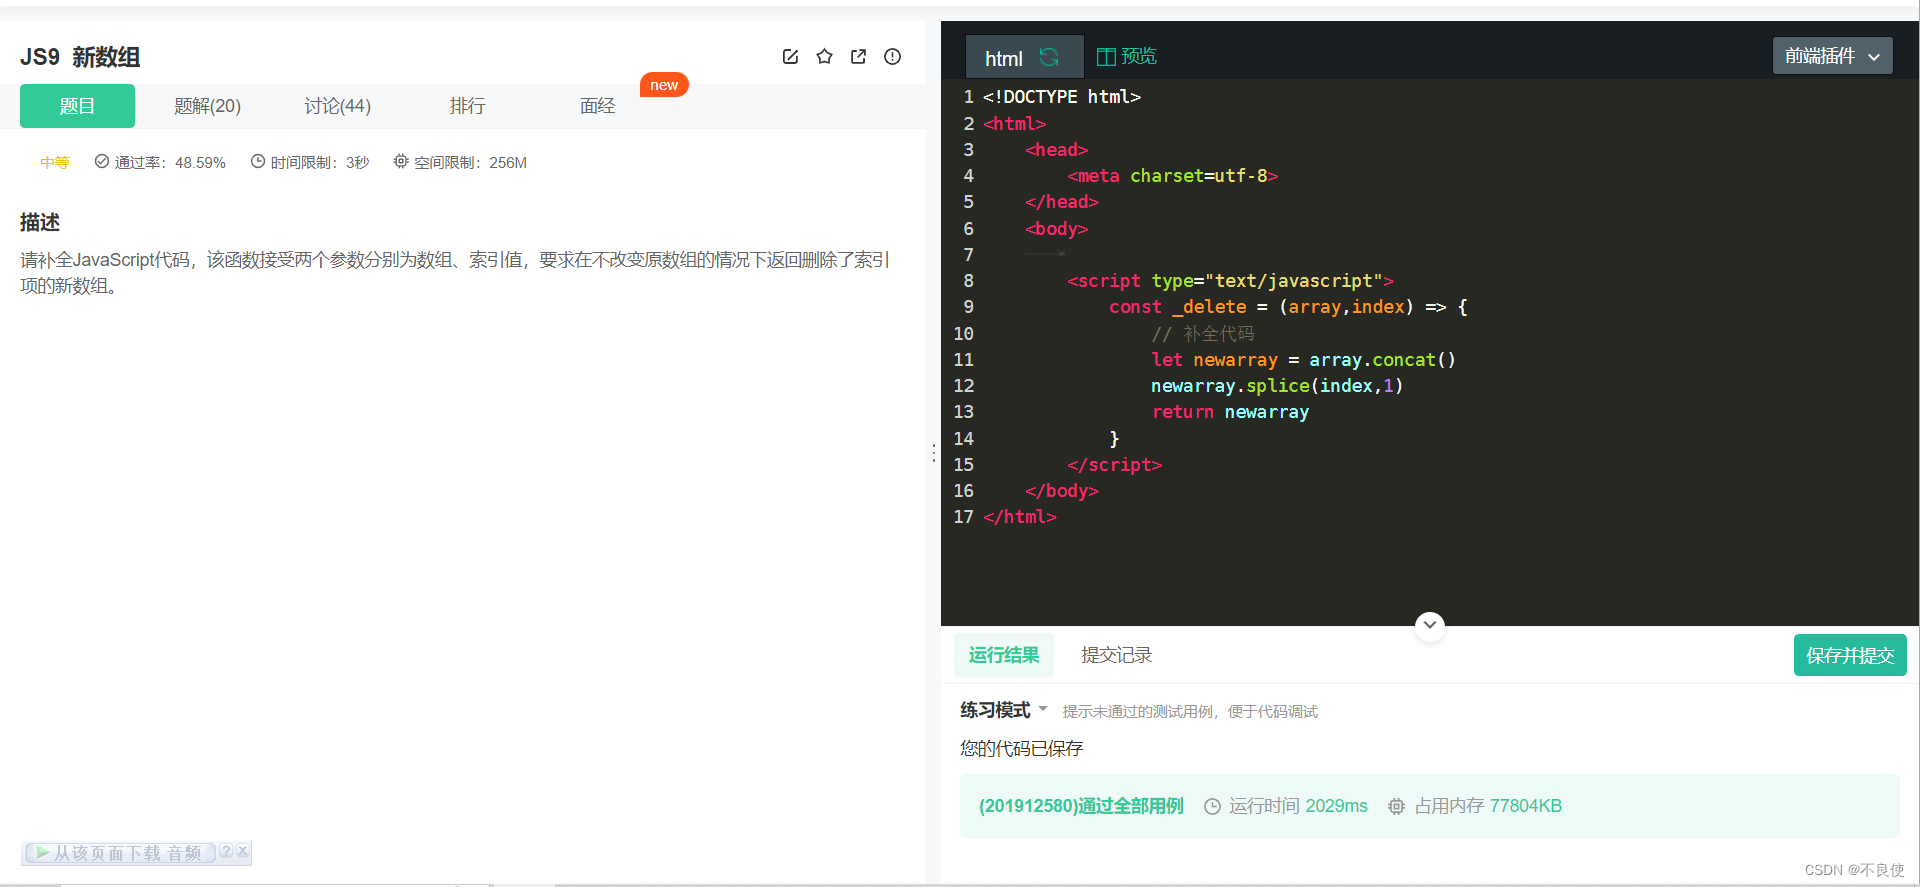The image size is (1920, 887).
Task: Click the help question icon on download bar
Action: 226,851
